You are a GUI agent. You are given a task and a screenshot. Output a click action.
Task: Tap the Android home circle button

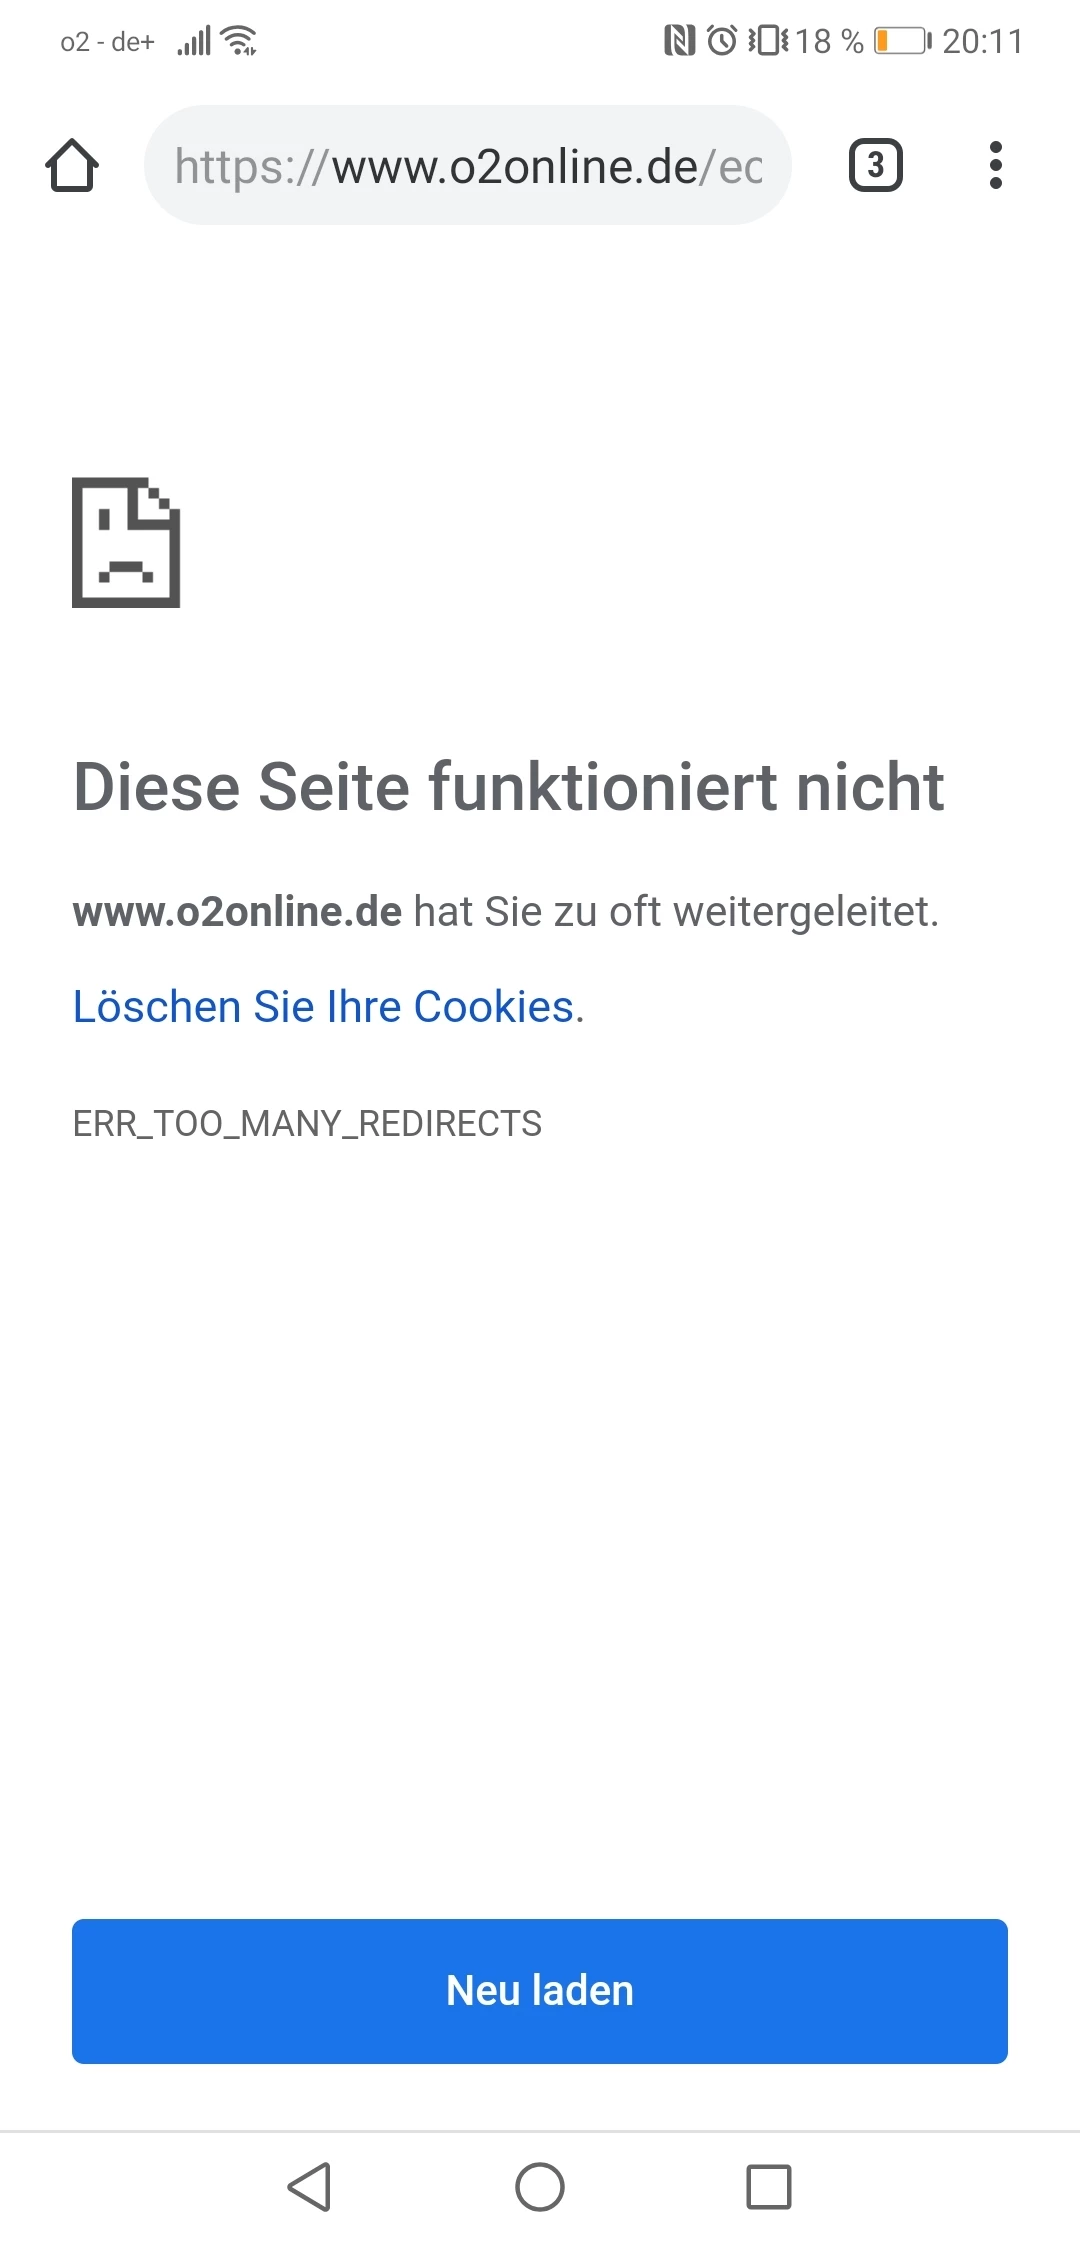point(540,2186)
